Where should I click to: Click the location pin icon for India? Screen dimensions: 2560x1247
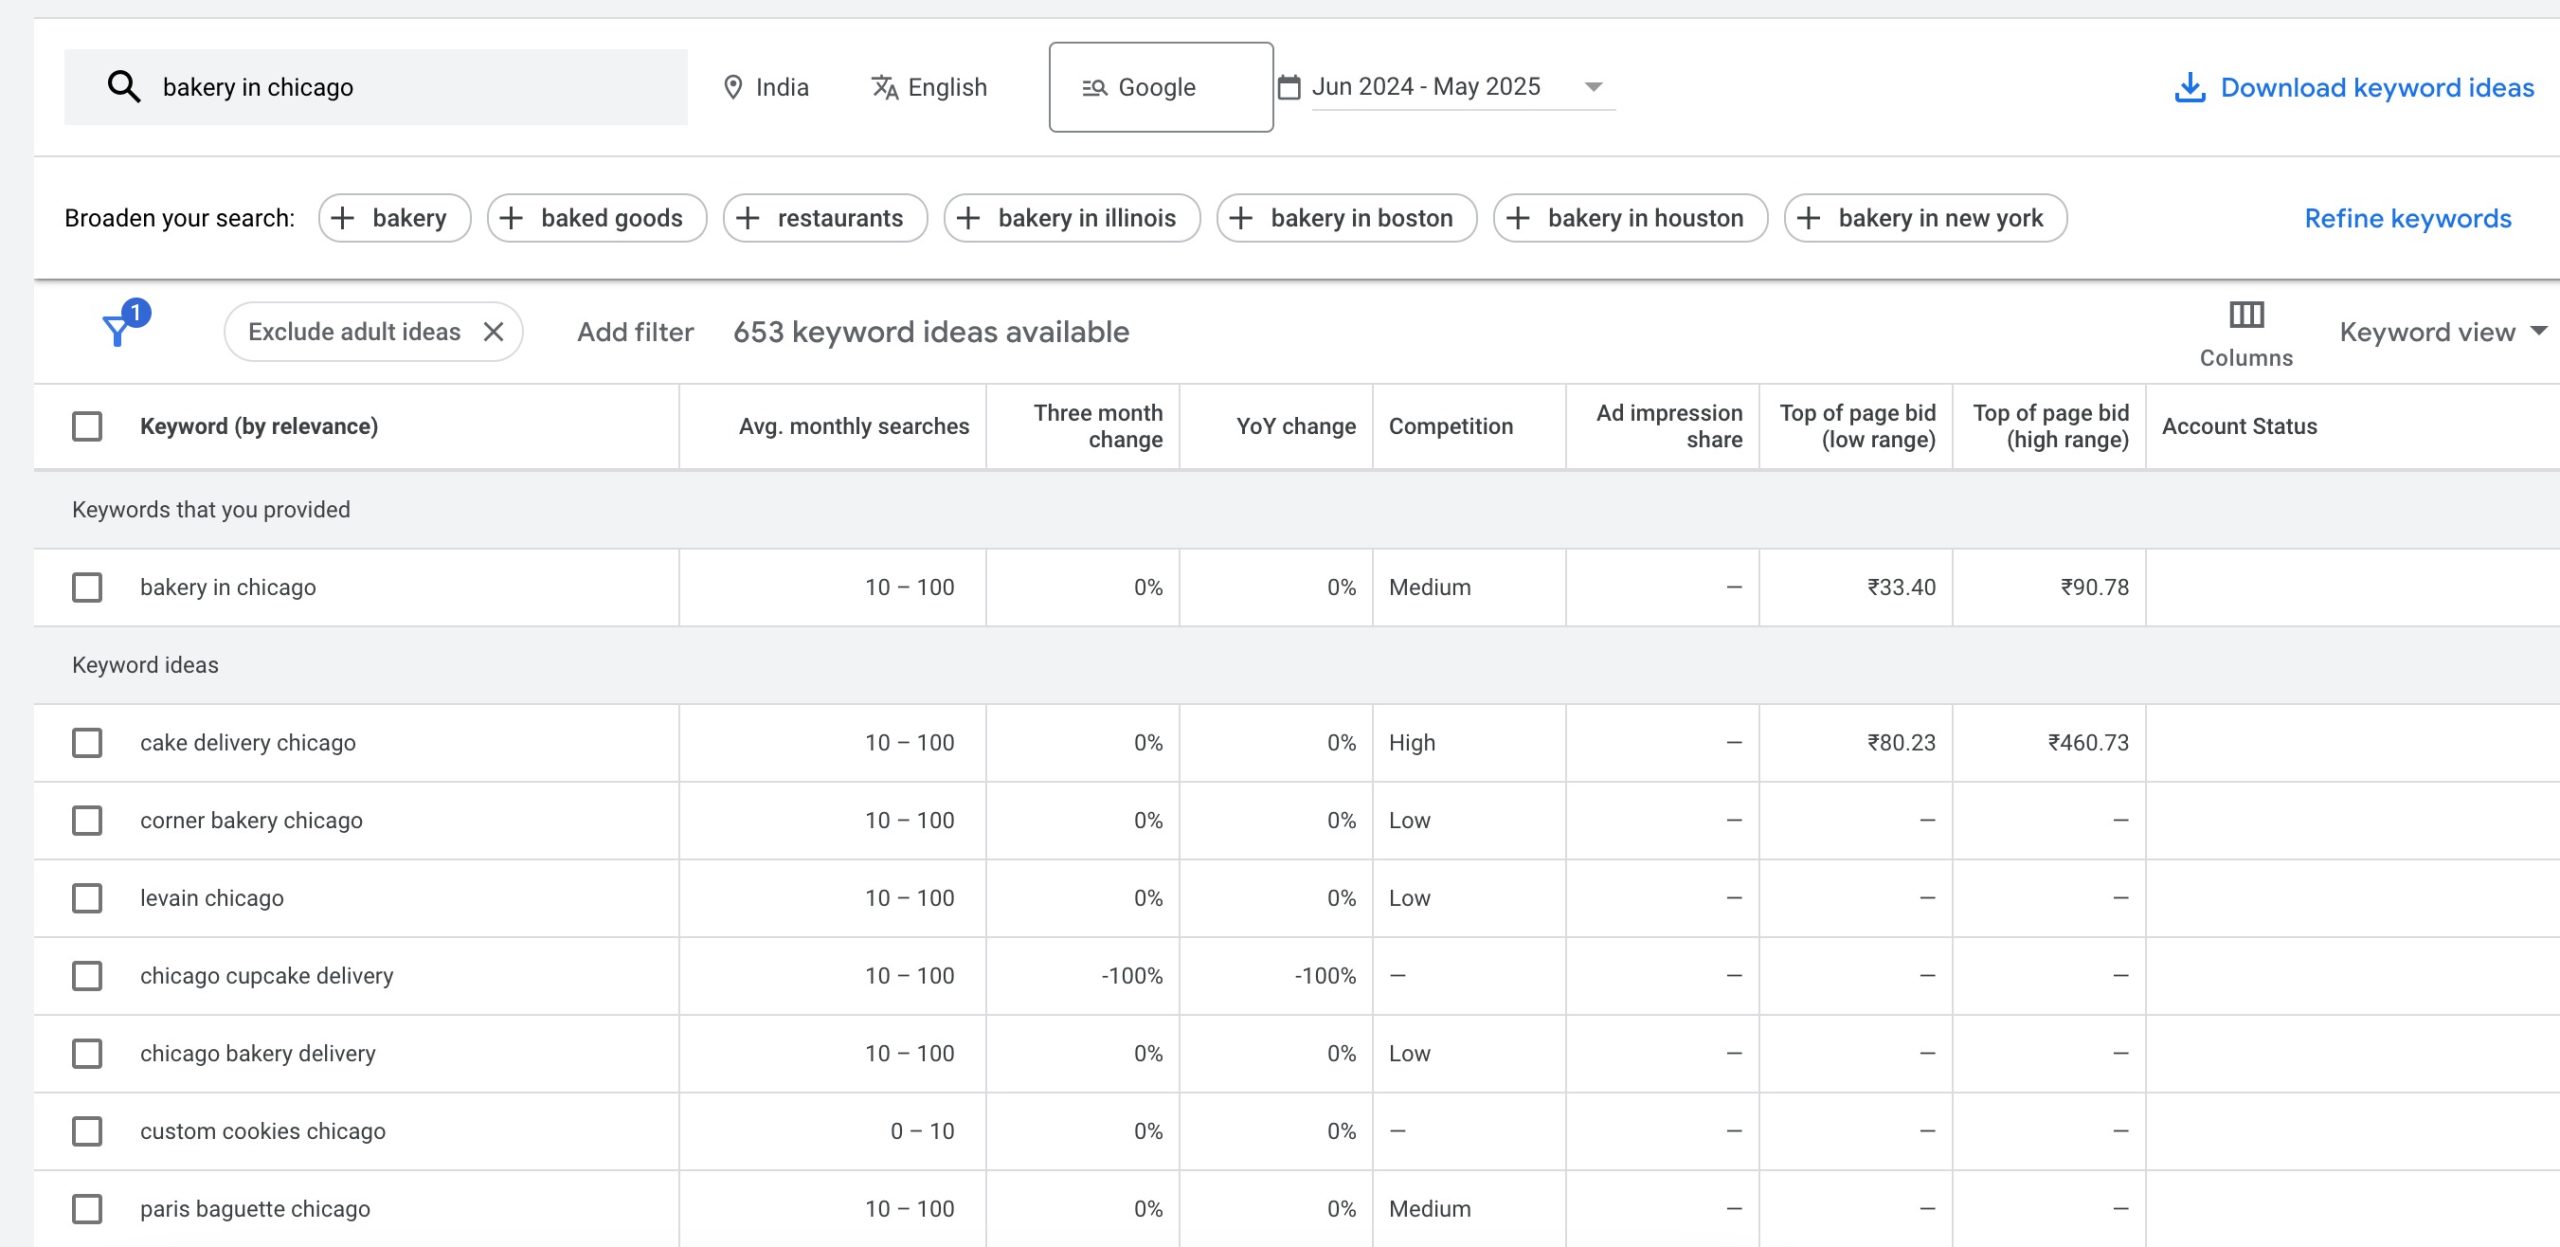tap(733, 88)
